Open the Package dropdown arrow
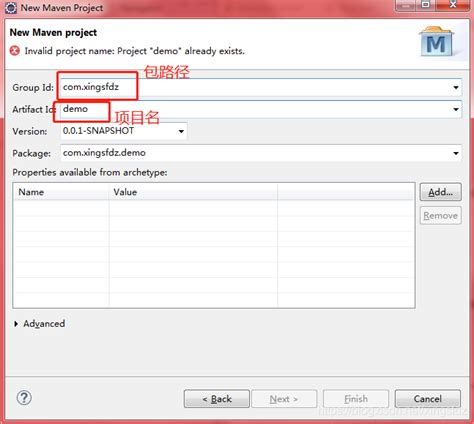Screen dimensions: 474x424 [x=456, y=153]
